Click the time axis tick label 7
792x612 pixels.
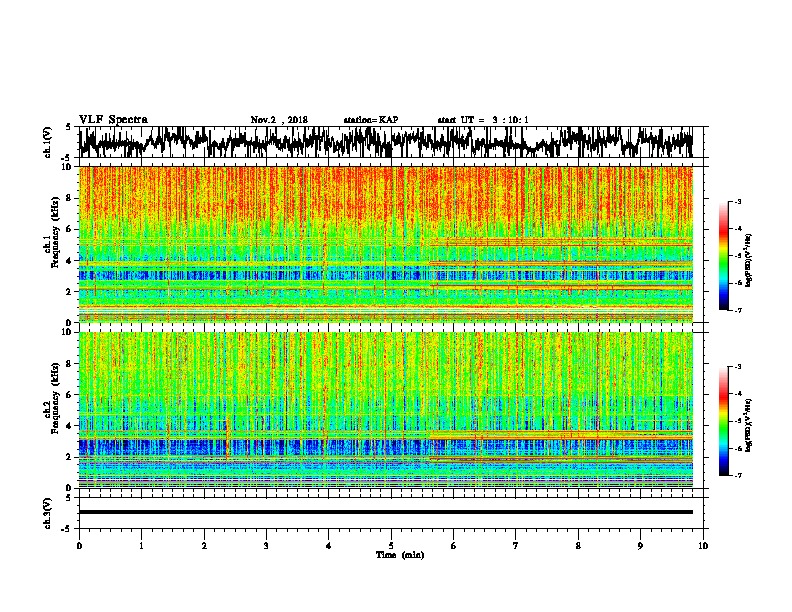point(516,546)
